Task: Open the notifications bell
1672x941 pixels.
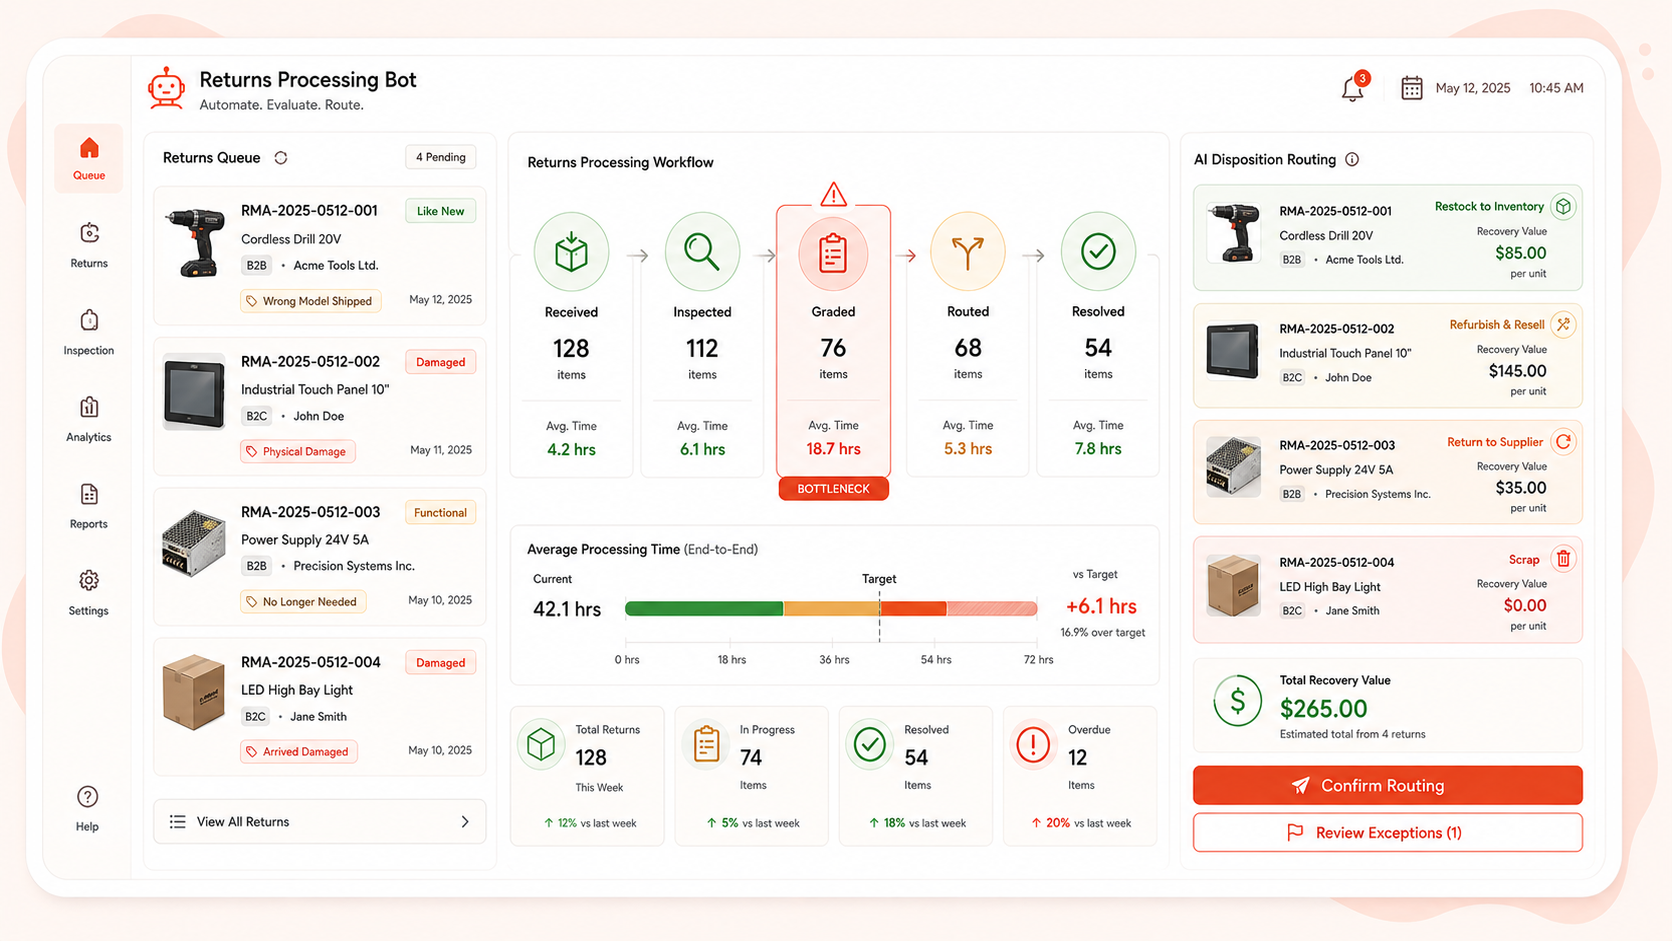Action: (x=1352, y=89)
